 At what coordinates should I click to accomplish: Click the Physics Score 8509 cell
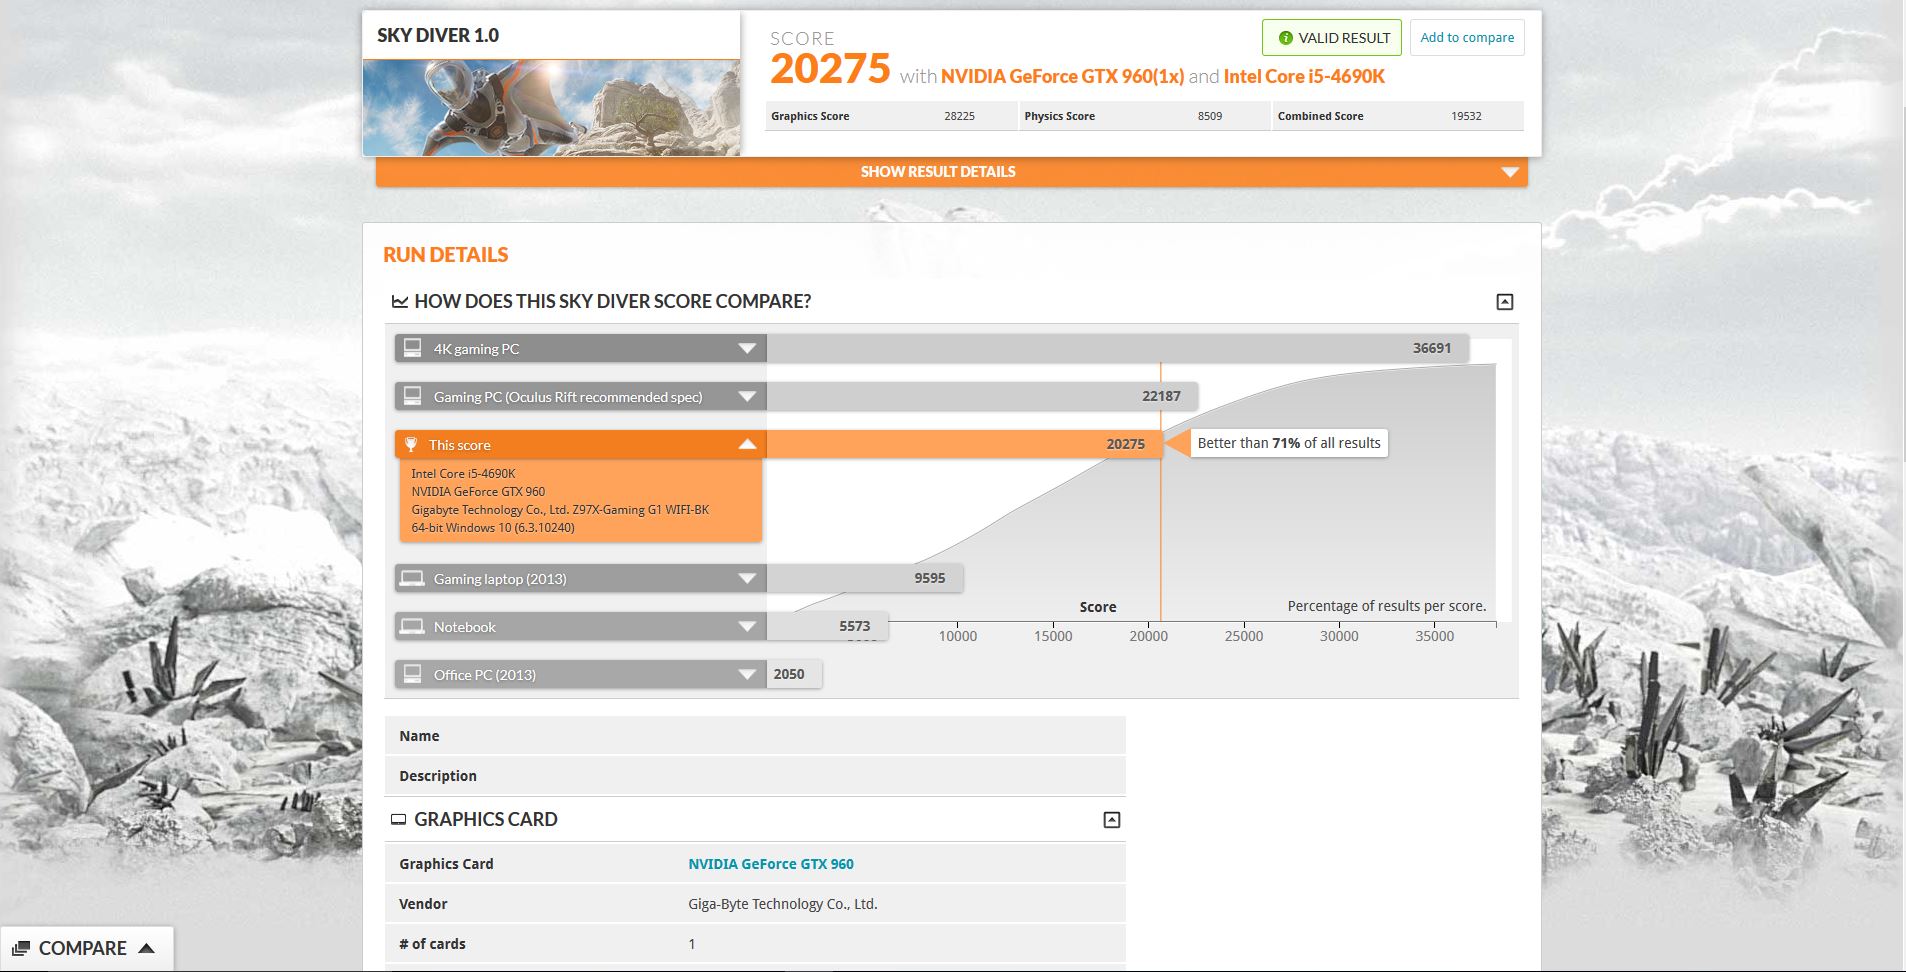point(1144,116)
